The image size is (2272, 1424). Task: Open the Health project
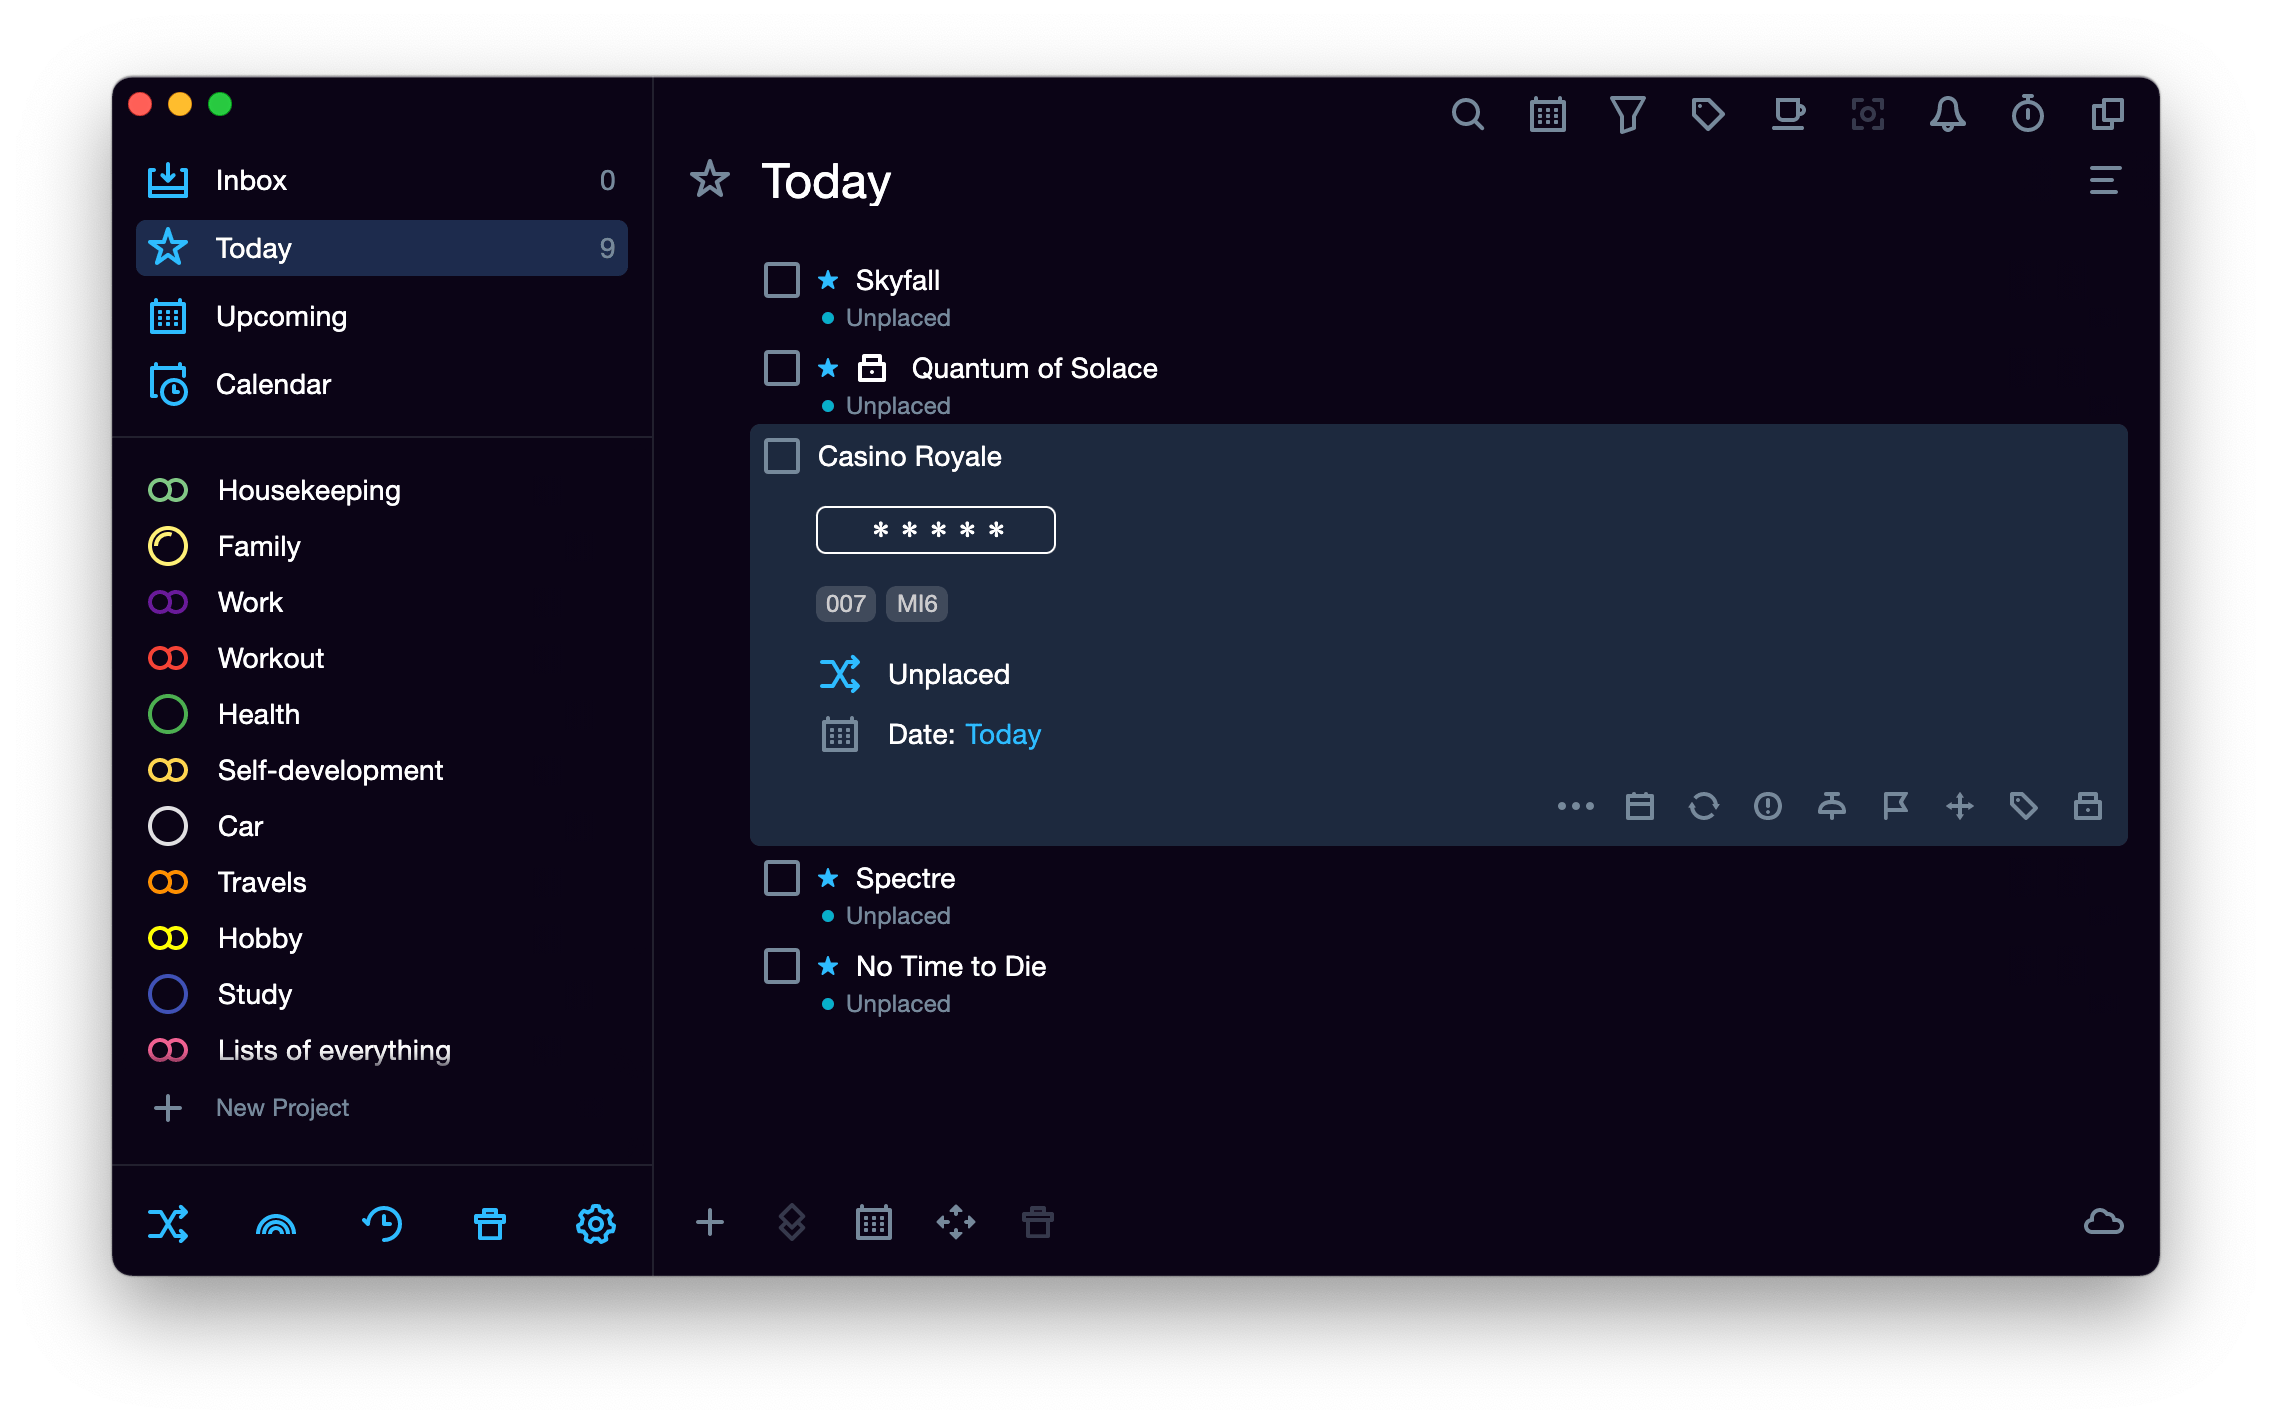tap(382, 714)
